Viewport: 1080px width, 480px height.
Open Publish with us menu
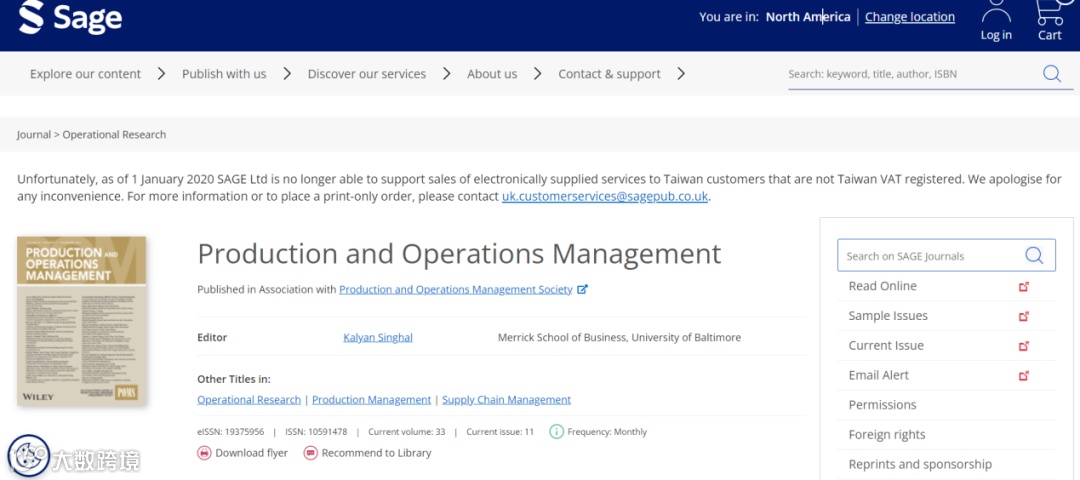(x=224, y=74)
